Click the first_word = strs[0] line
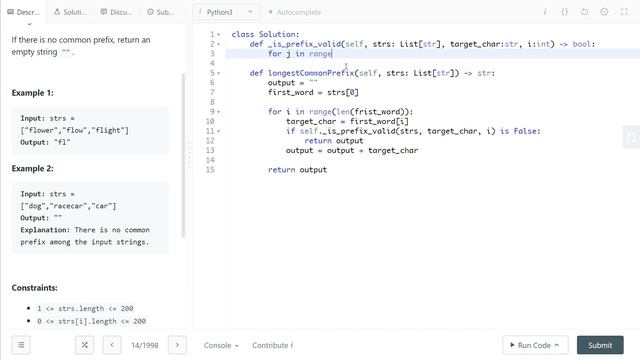Viewport: 640px width, 360px height. (313, 92)
